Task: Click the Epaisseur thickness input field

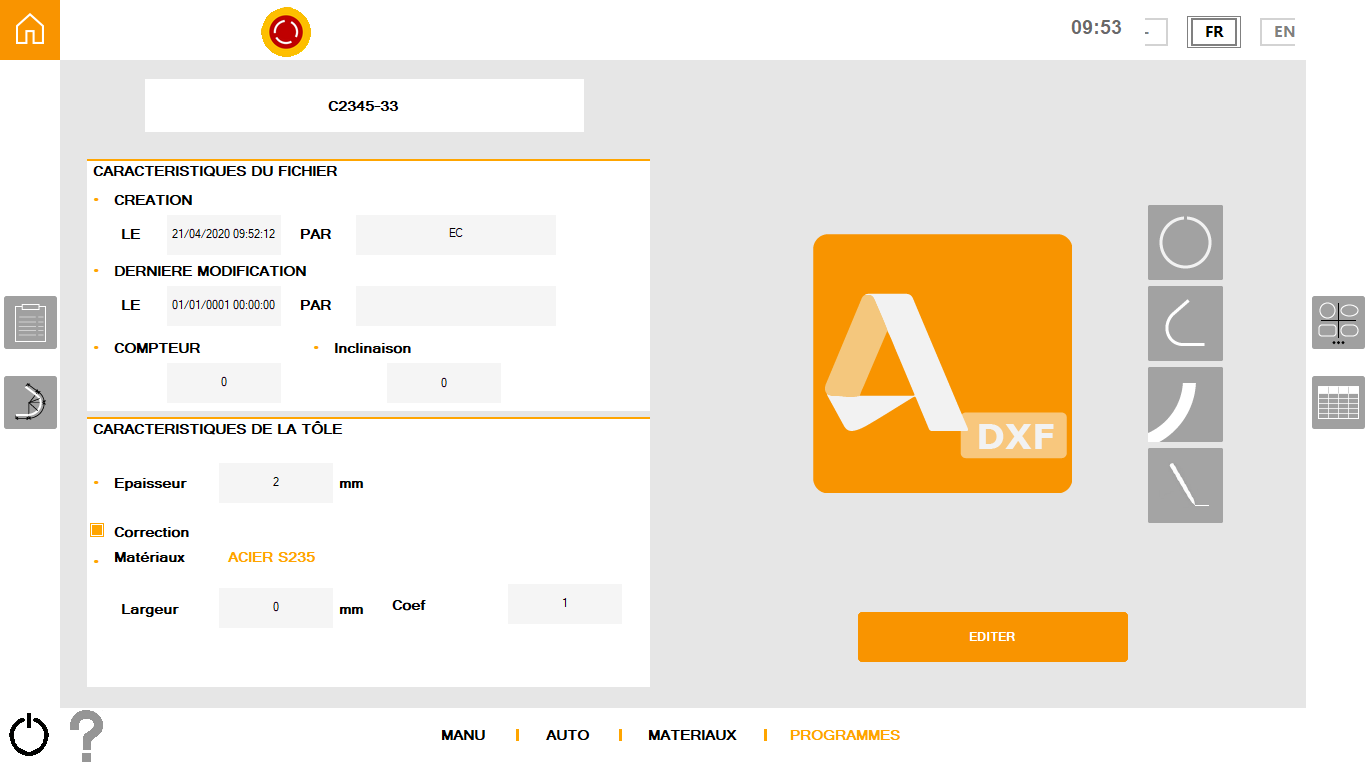Action: point(275,483)
